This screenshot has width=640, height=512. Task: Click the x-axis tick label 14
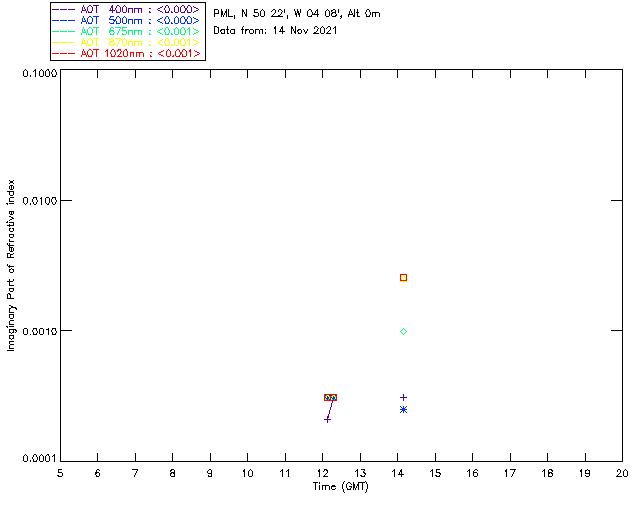point(398,473)
